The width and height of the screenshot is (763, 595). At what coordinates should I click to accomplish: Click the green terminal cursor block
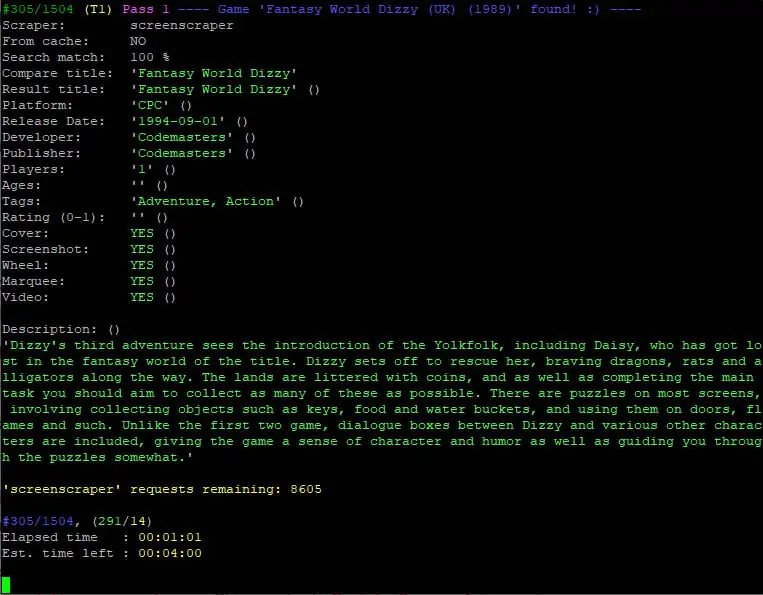(6, 585)
